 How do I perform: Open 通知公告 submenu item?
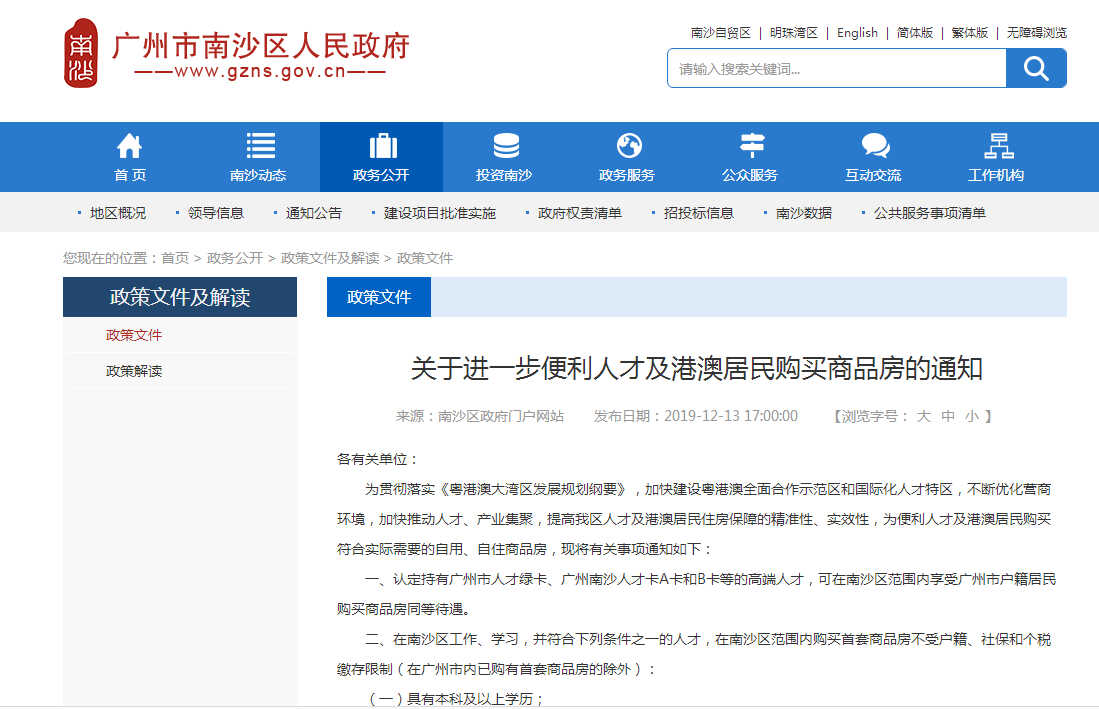coord(313,213)
